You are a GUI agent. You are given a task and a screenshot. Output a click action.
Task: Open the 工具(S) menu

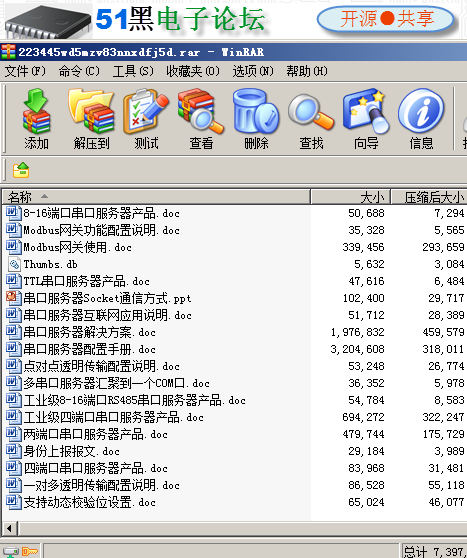(x=133, y=71)
